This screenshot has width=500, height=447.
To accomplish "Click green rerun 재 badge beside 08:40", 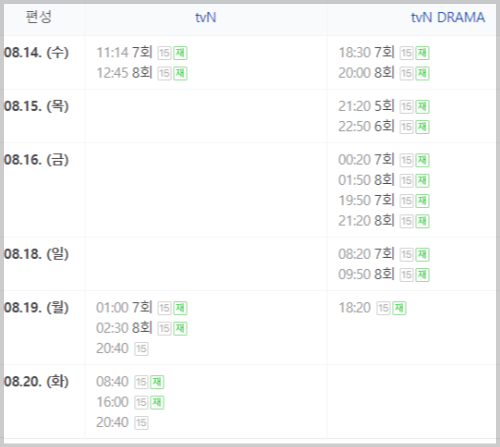I will point(157,382).
